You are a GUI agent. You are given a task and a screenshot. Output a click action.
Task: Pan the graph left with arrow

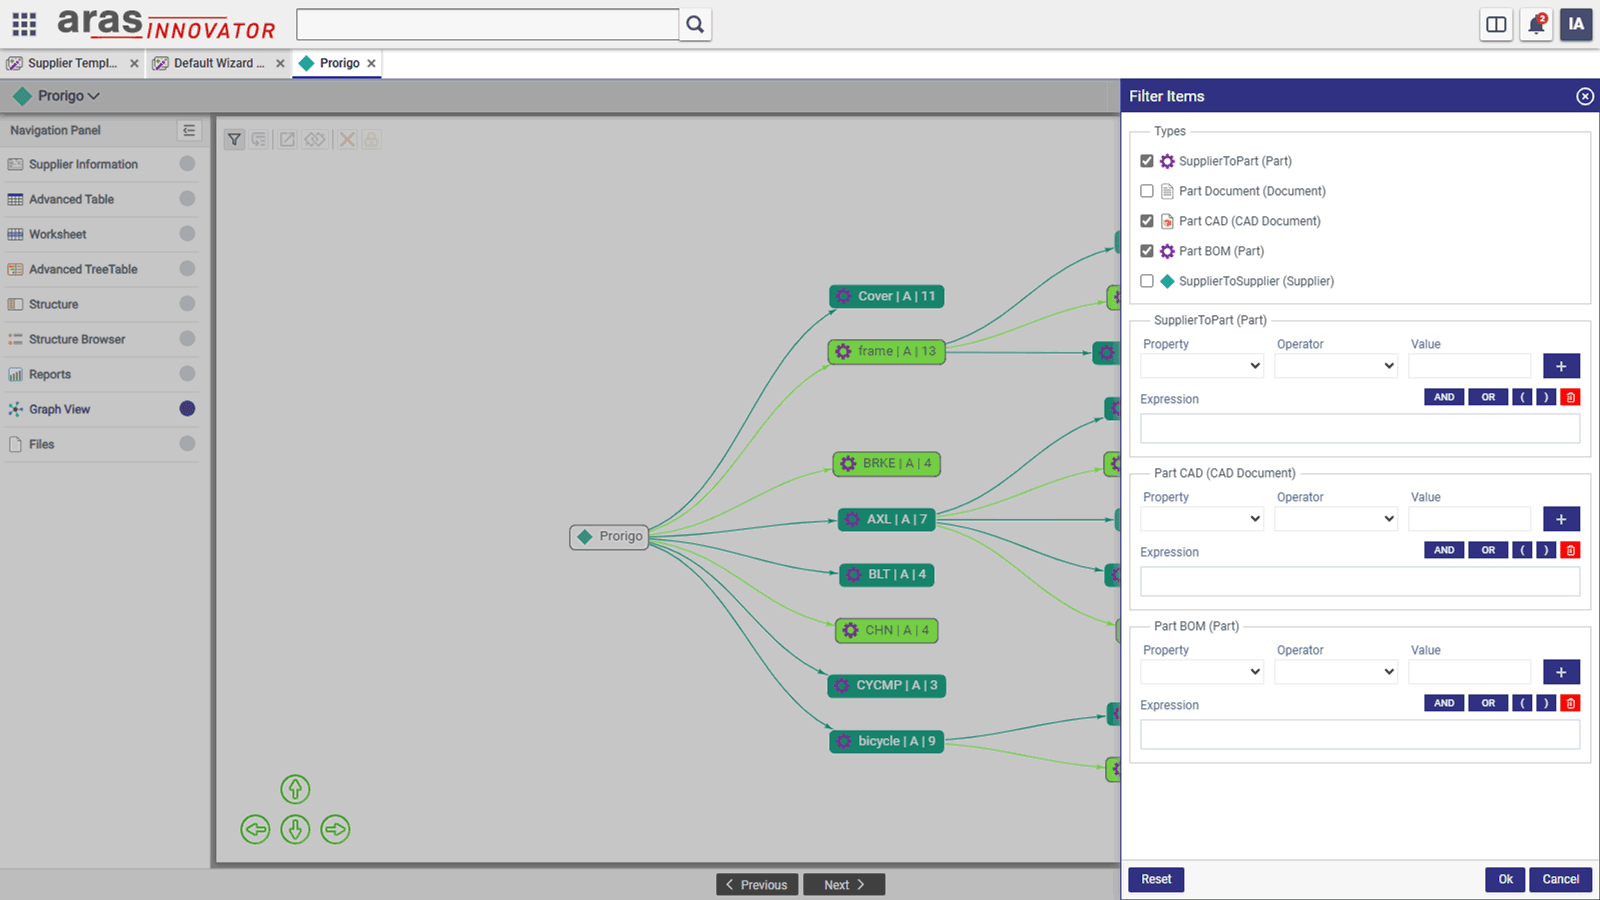[255, 829]
